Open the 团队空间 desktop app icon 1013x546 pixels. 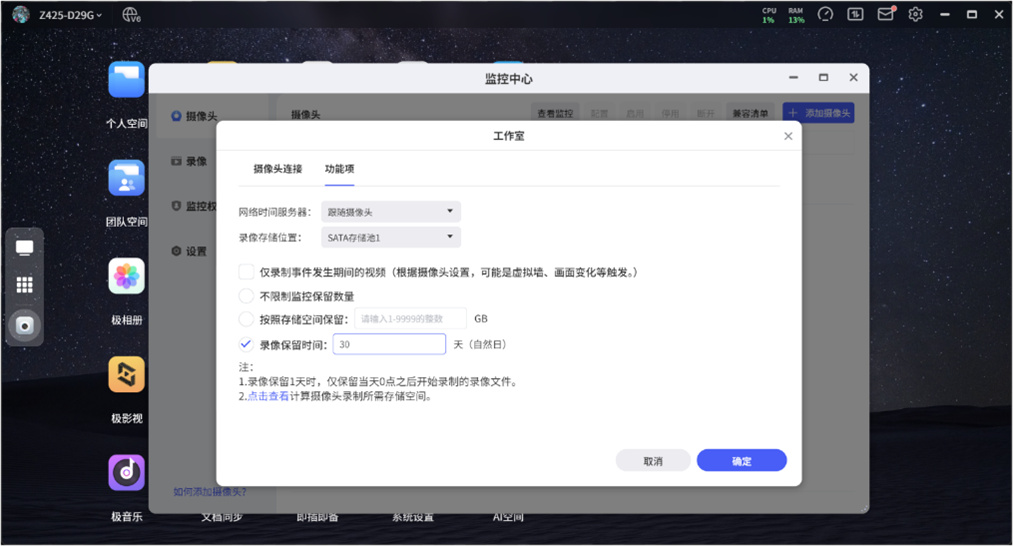[x=127, y=178]
